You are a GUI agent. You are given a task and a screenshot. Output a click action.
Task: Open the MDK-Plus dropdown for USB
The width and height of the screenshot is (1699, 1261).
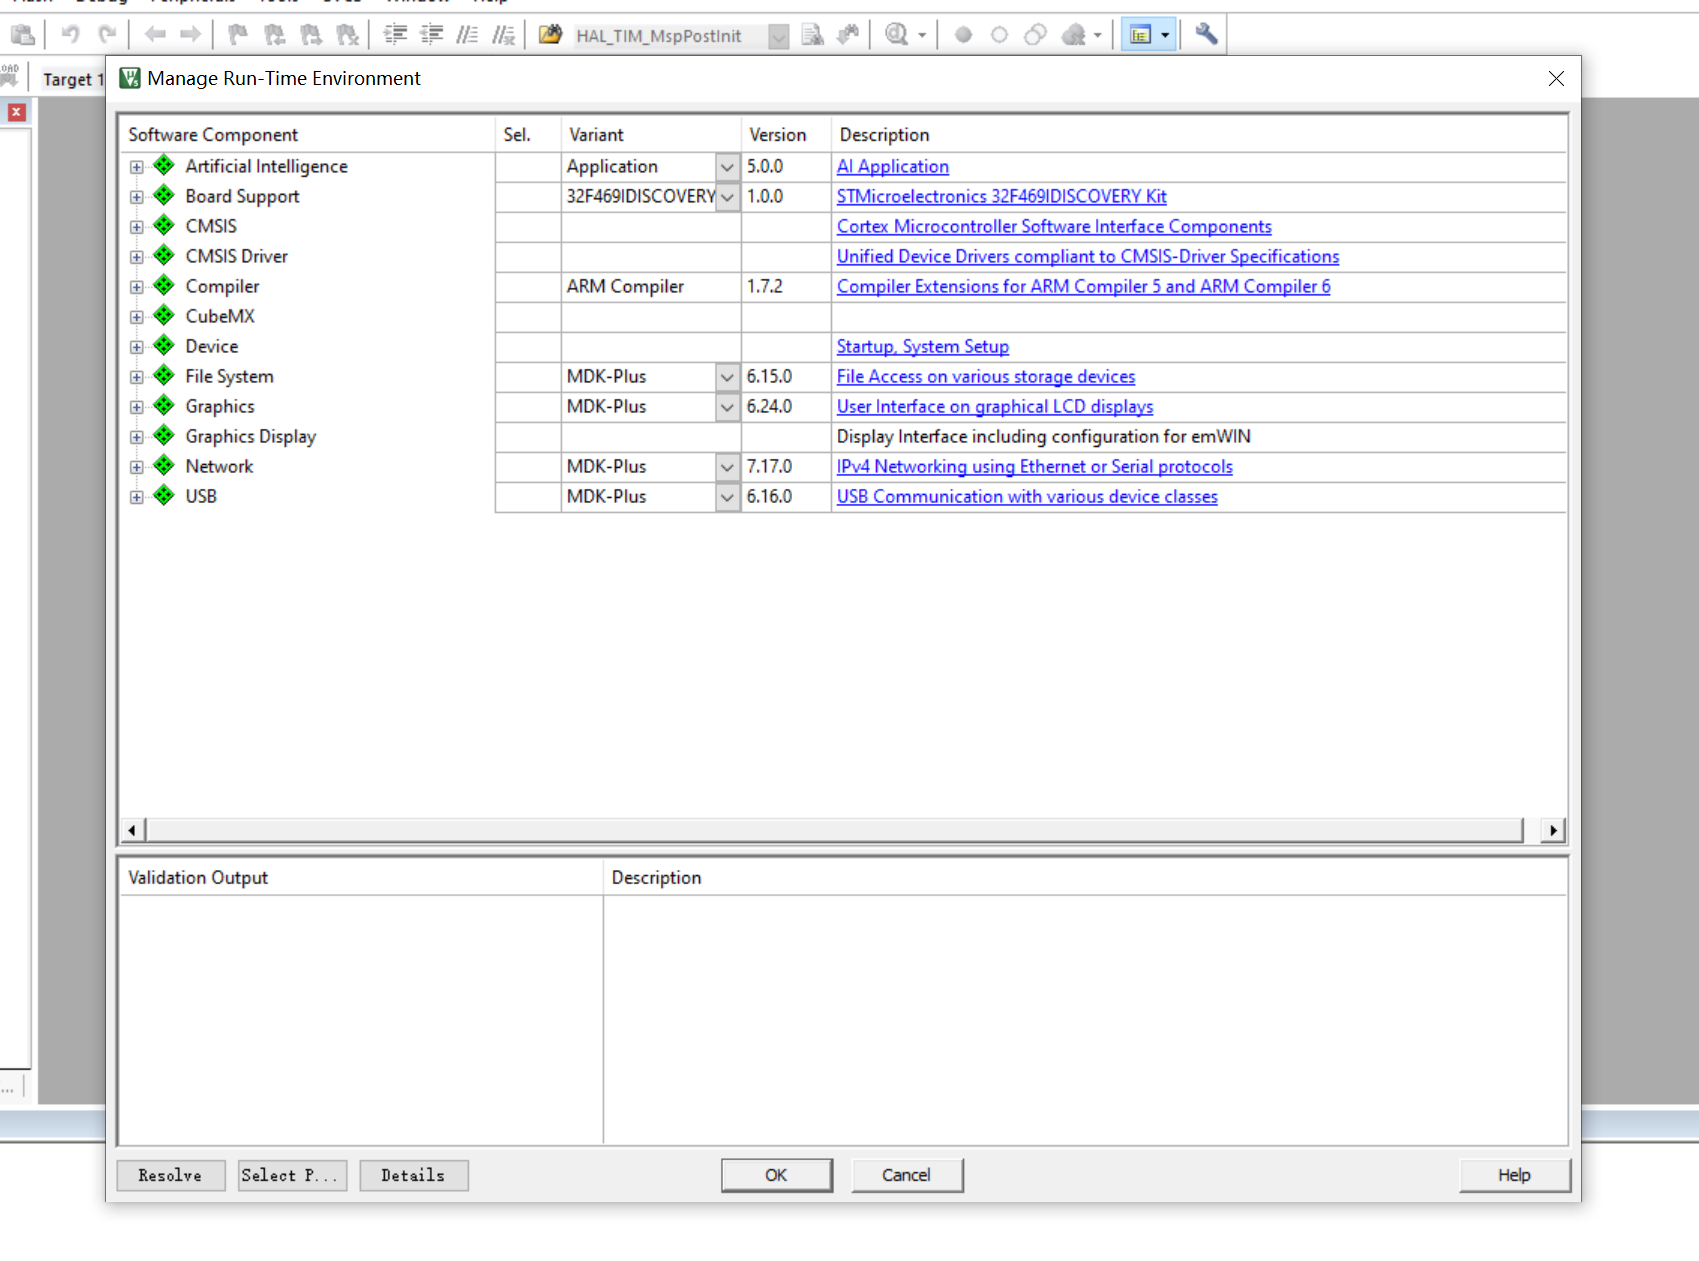pos(728,497)
